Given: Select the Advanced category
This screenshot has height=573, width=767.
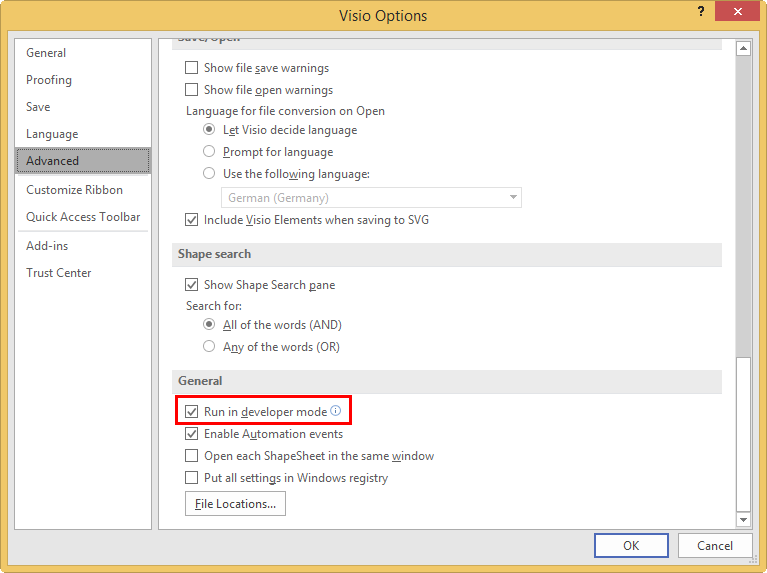Looking at the screenshot, I should 83,160.
